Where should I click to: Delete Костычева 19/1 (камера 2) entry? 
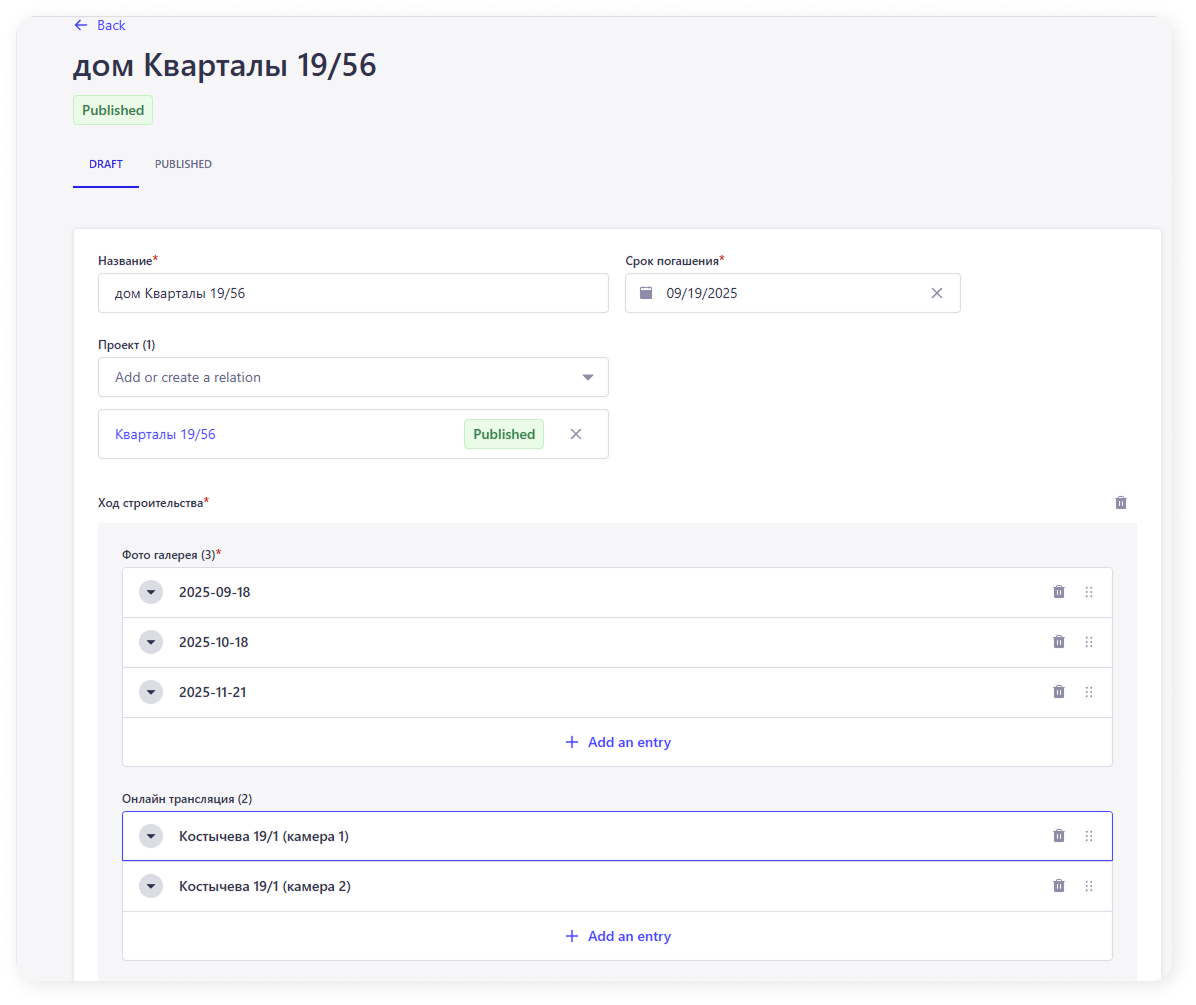(x=1059, y=886)
